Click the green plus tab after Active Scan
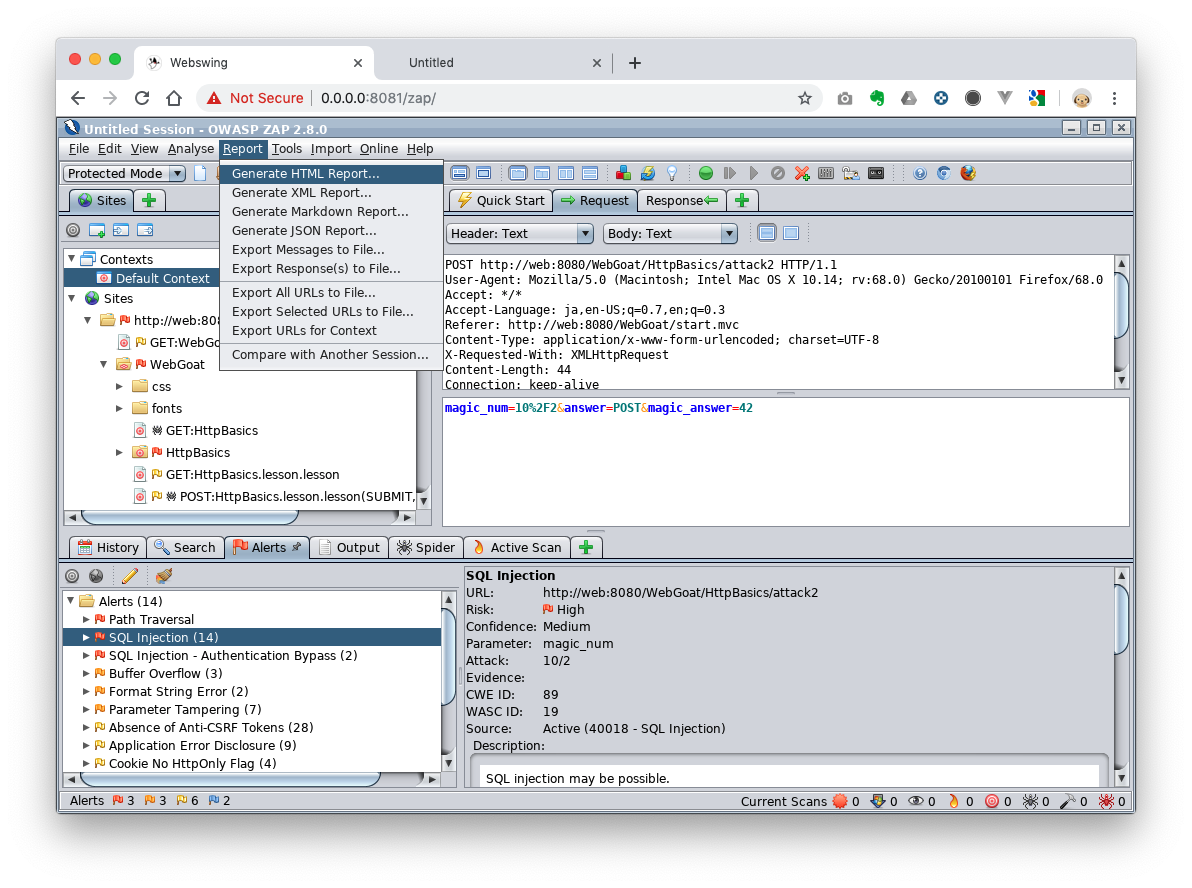Screen dimensions: 1192x888 pos(586,547)
